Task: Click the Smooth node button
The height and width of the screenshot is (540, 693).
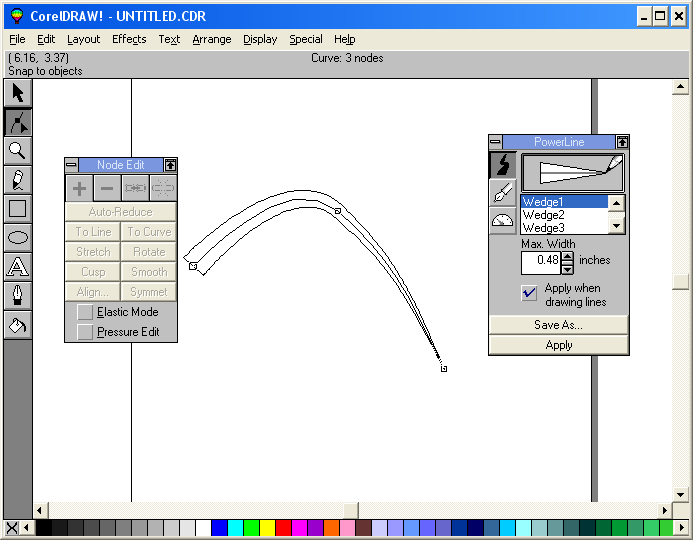Action: pyautogui.click(x=149, y=272)
